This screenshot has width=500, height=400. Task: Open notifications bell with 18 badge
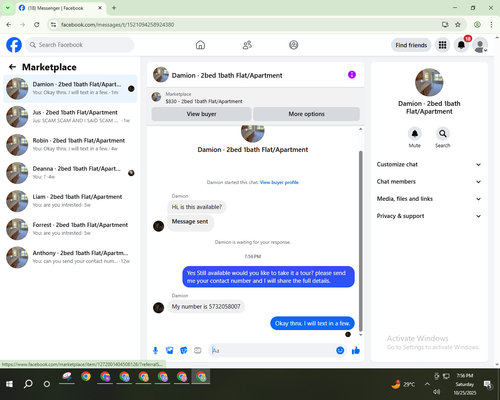(461, 45)
